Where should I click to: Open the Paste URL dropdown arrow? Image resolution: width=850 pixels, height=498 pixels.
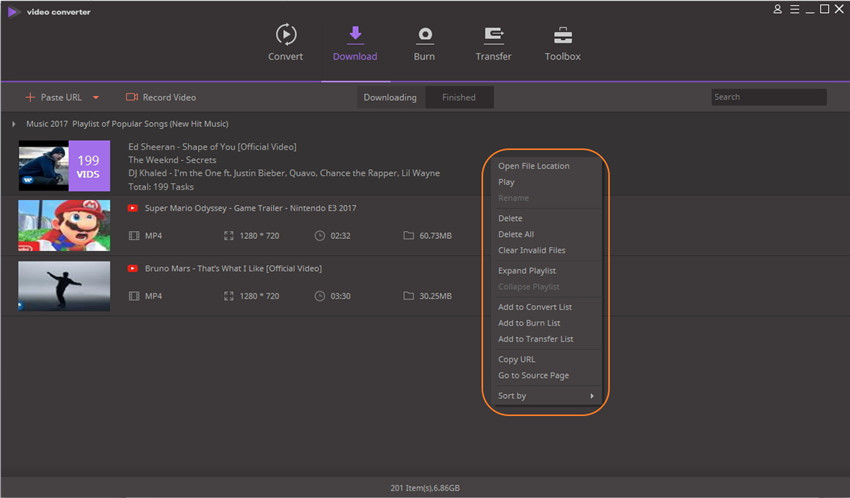pyautogui.click(x=96, y=98)
